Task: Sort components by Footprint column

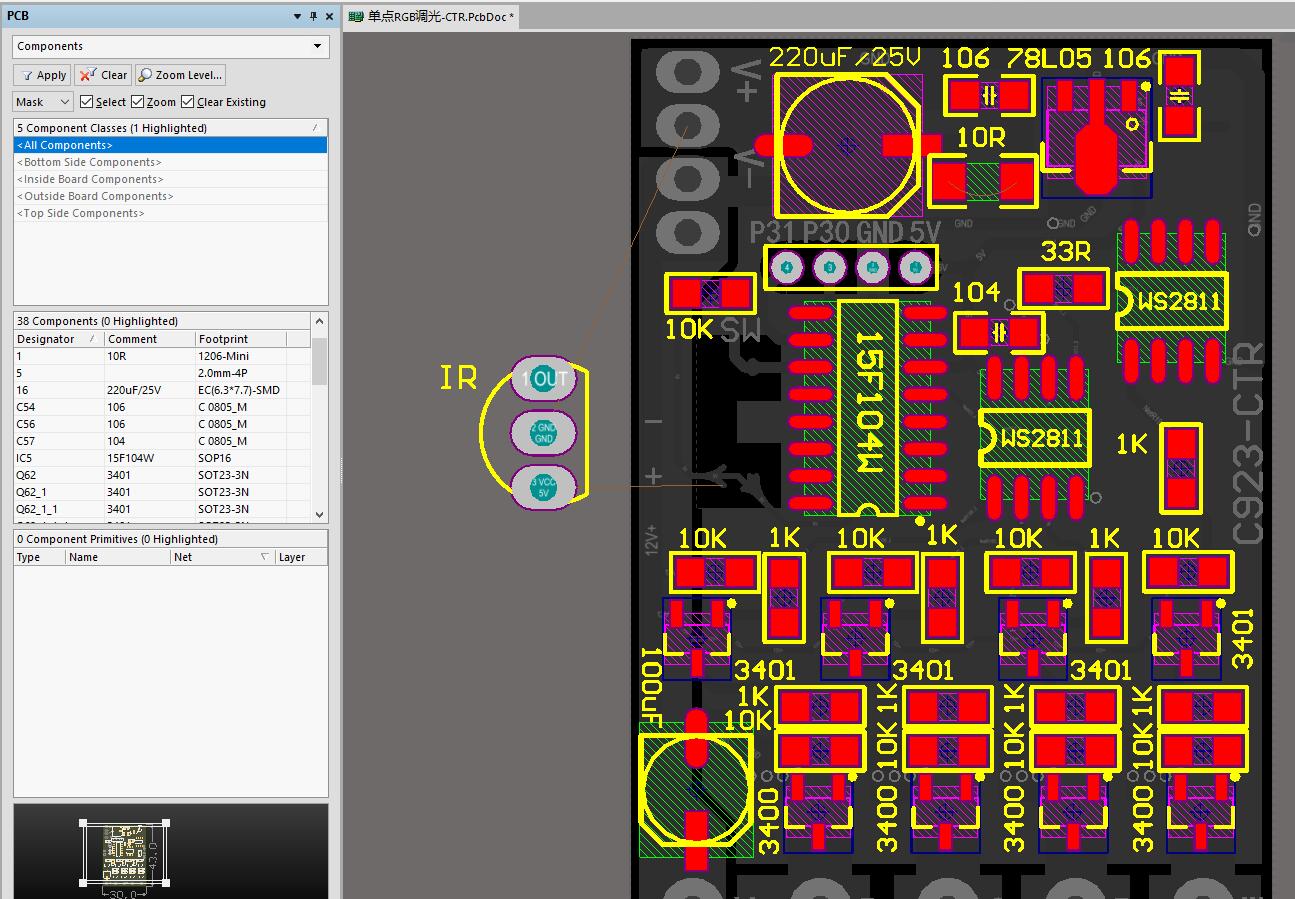Action: (x=240, y=339)
